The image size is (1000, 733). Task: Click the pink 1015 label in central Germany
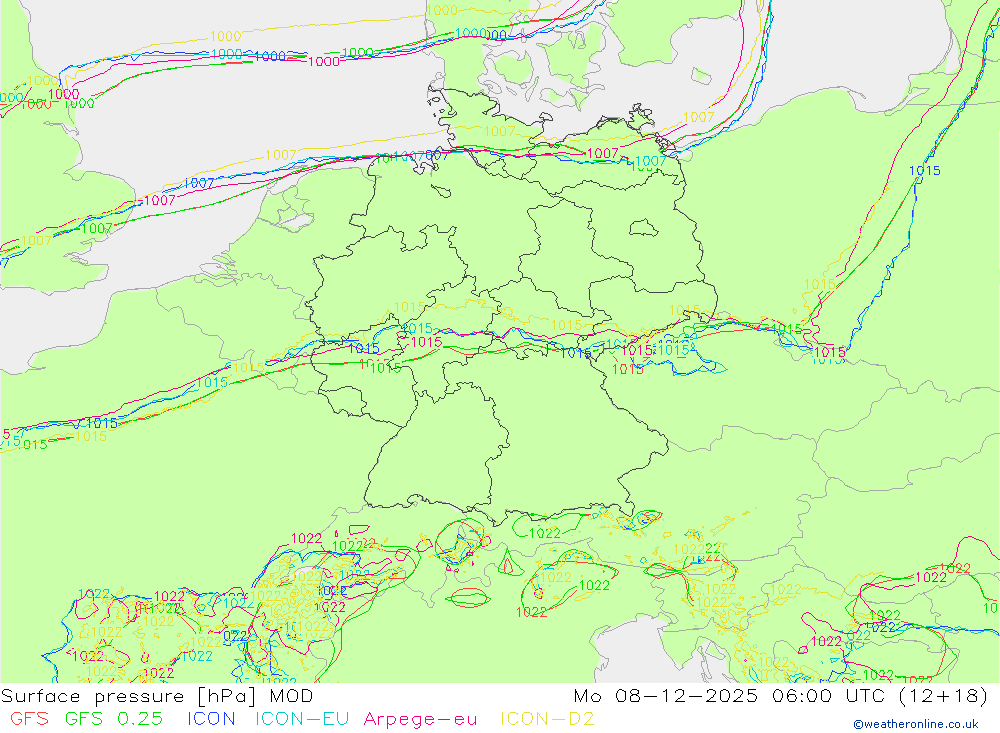pyautogui.click(x=427, y=342)
